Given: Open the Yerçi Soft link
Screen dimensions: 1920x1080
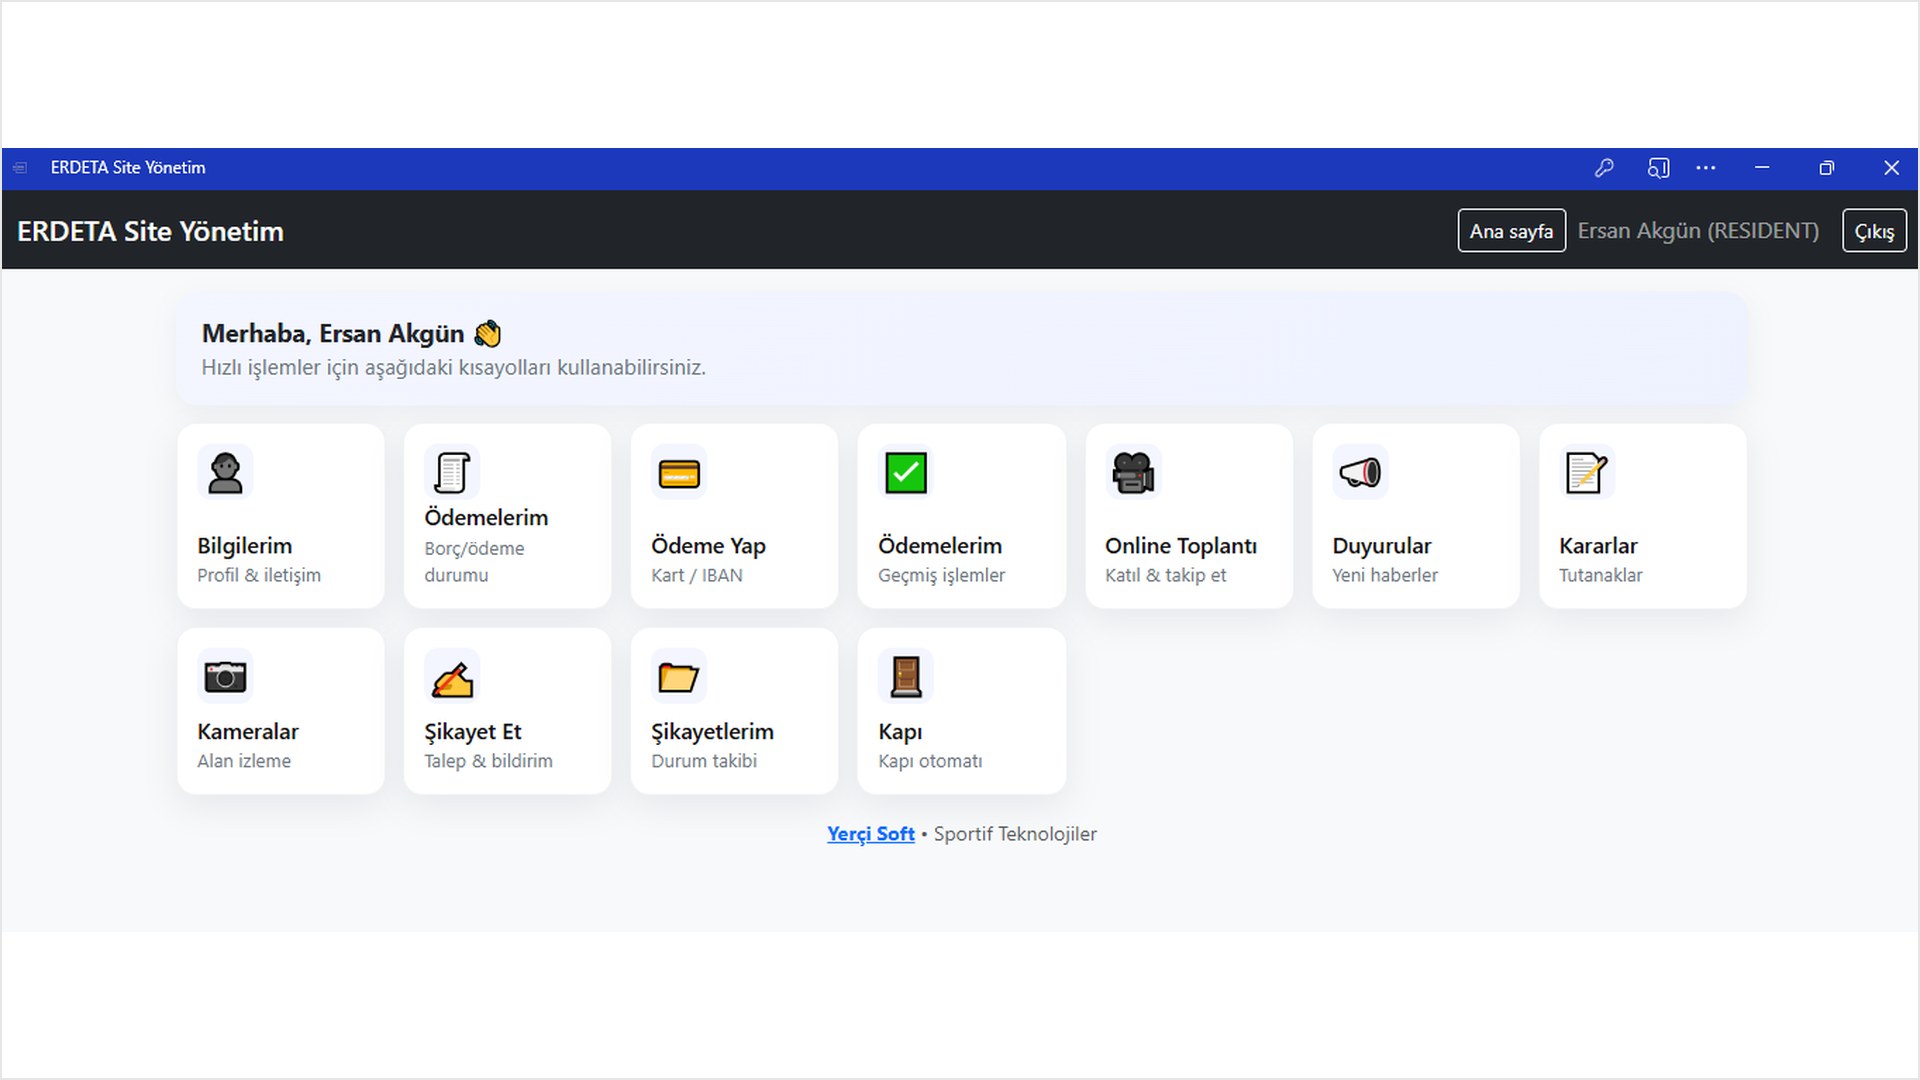Looking at the screenshot, I should [870, 834].
